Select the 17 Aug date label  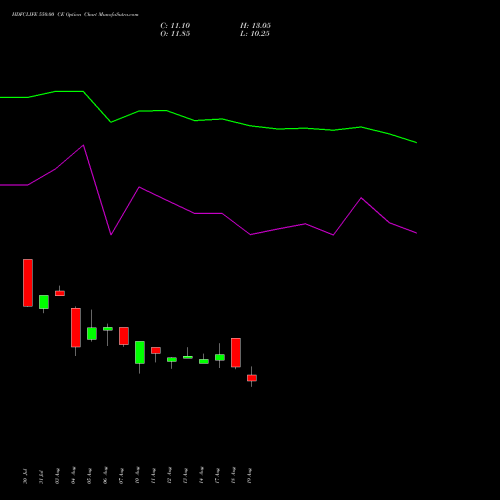(217, 475)
